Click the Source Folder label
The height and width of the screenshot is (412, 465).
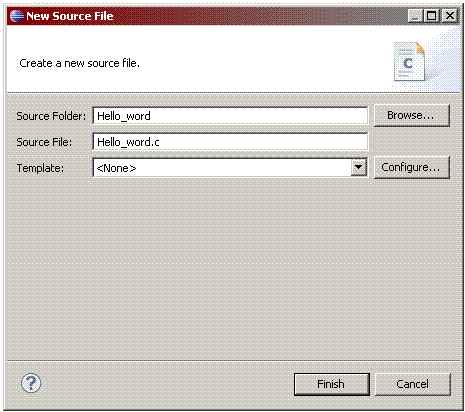tap(51, 116)
